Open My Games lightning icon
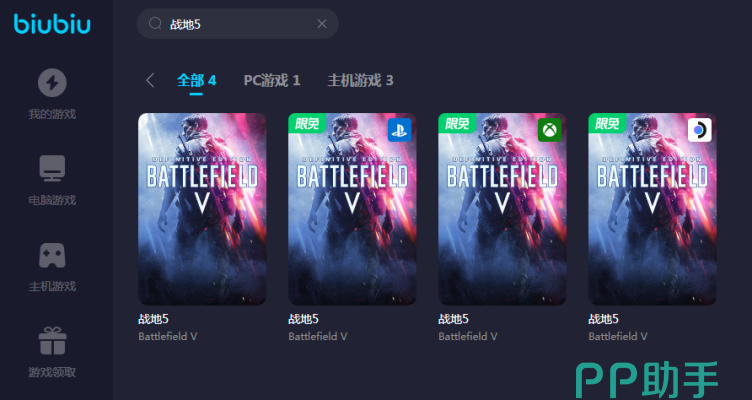Screen dimensions: 752x400 click(x=52, y=83)
